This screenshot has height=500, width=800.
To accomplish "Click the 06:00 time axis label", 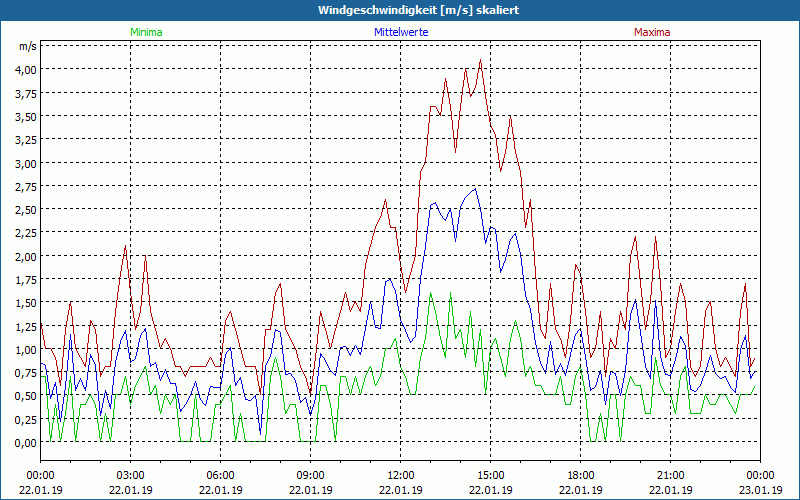I will coord(220,476).
